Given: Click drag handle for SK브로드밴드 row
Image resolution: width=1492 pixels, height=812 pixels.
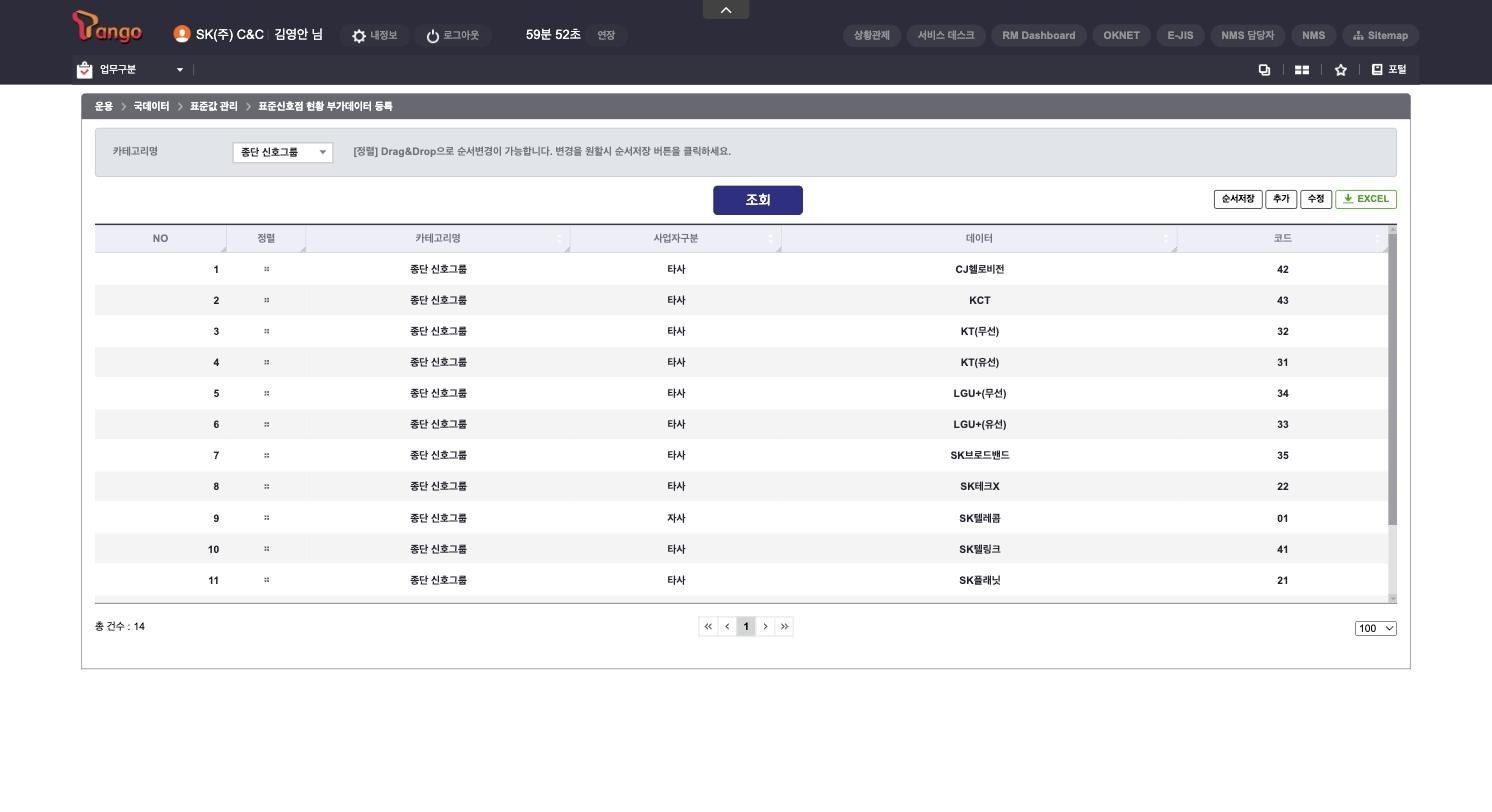Looking at the screenshot, I should point(266,455).
